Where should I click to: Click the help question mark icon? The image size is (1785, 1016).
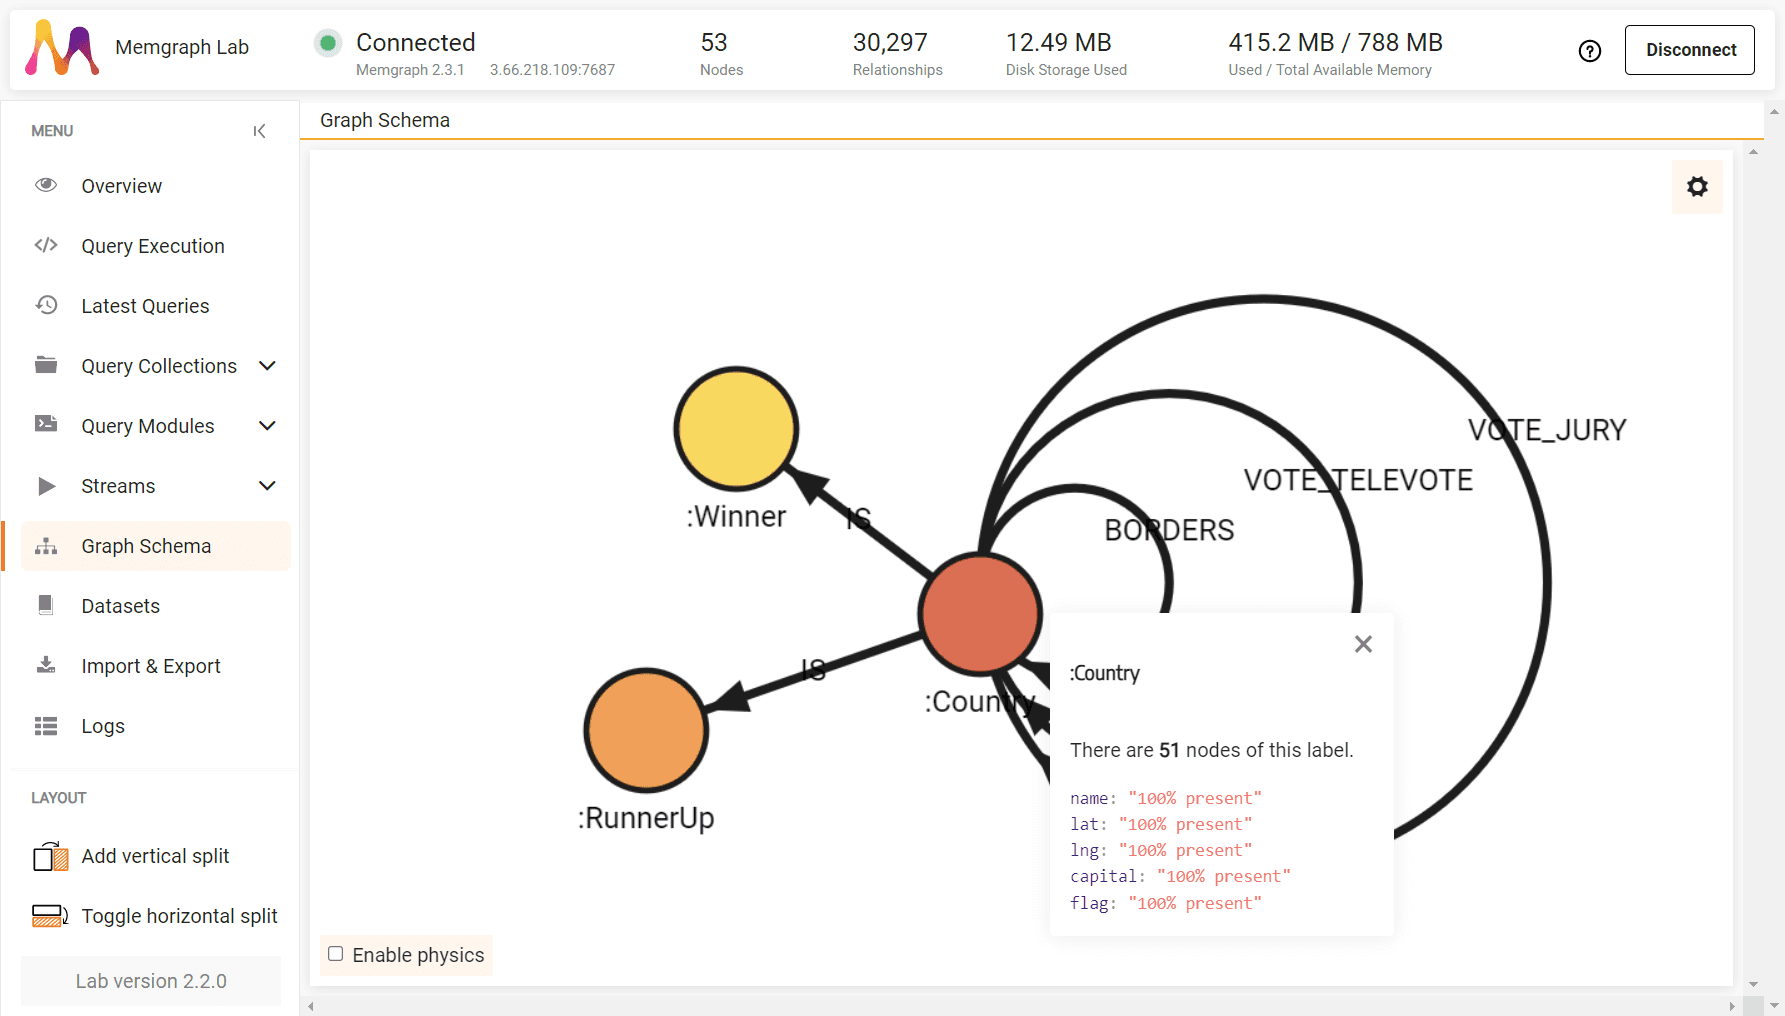pos(1590,51)
